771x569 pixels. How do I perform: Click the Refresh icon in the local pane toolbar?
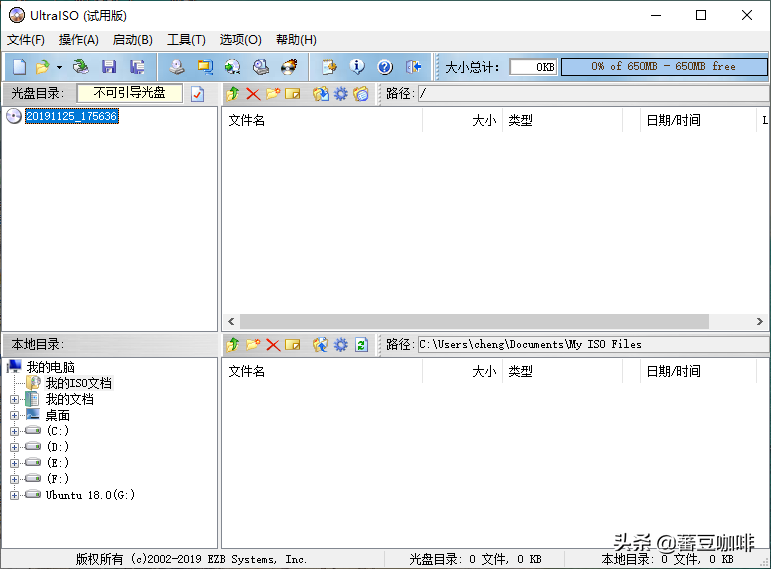pyautogui.click(x=361, y=345)
